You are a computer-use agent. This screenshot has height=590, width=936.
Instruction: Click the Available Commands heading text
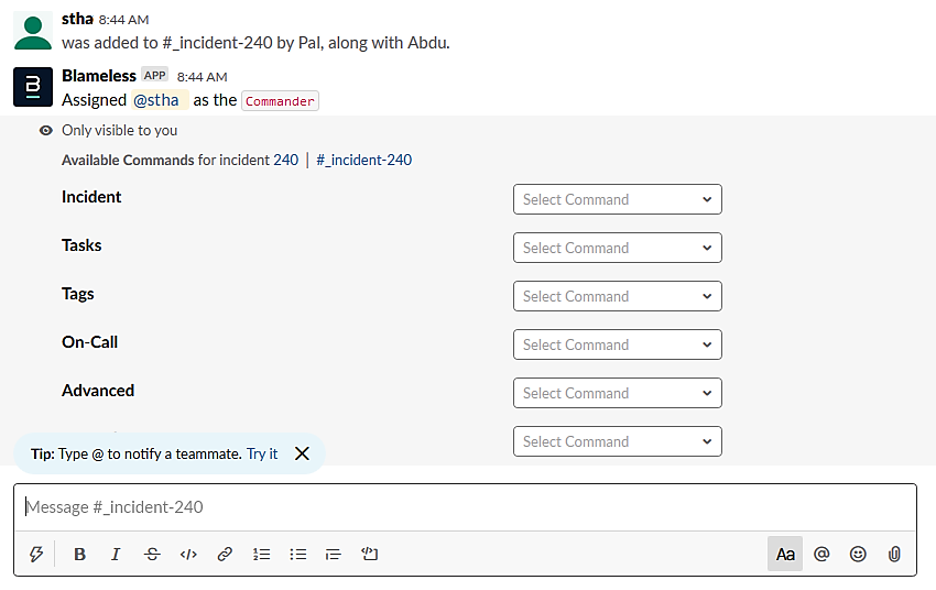[x=128, y=160]
